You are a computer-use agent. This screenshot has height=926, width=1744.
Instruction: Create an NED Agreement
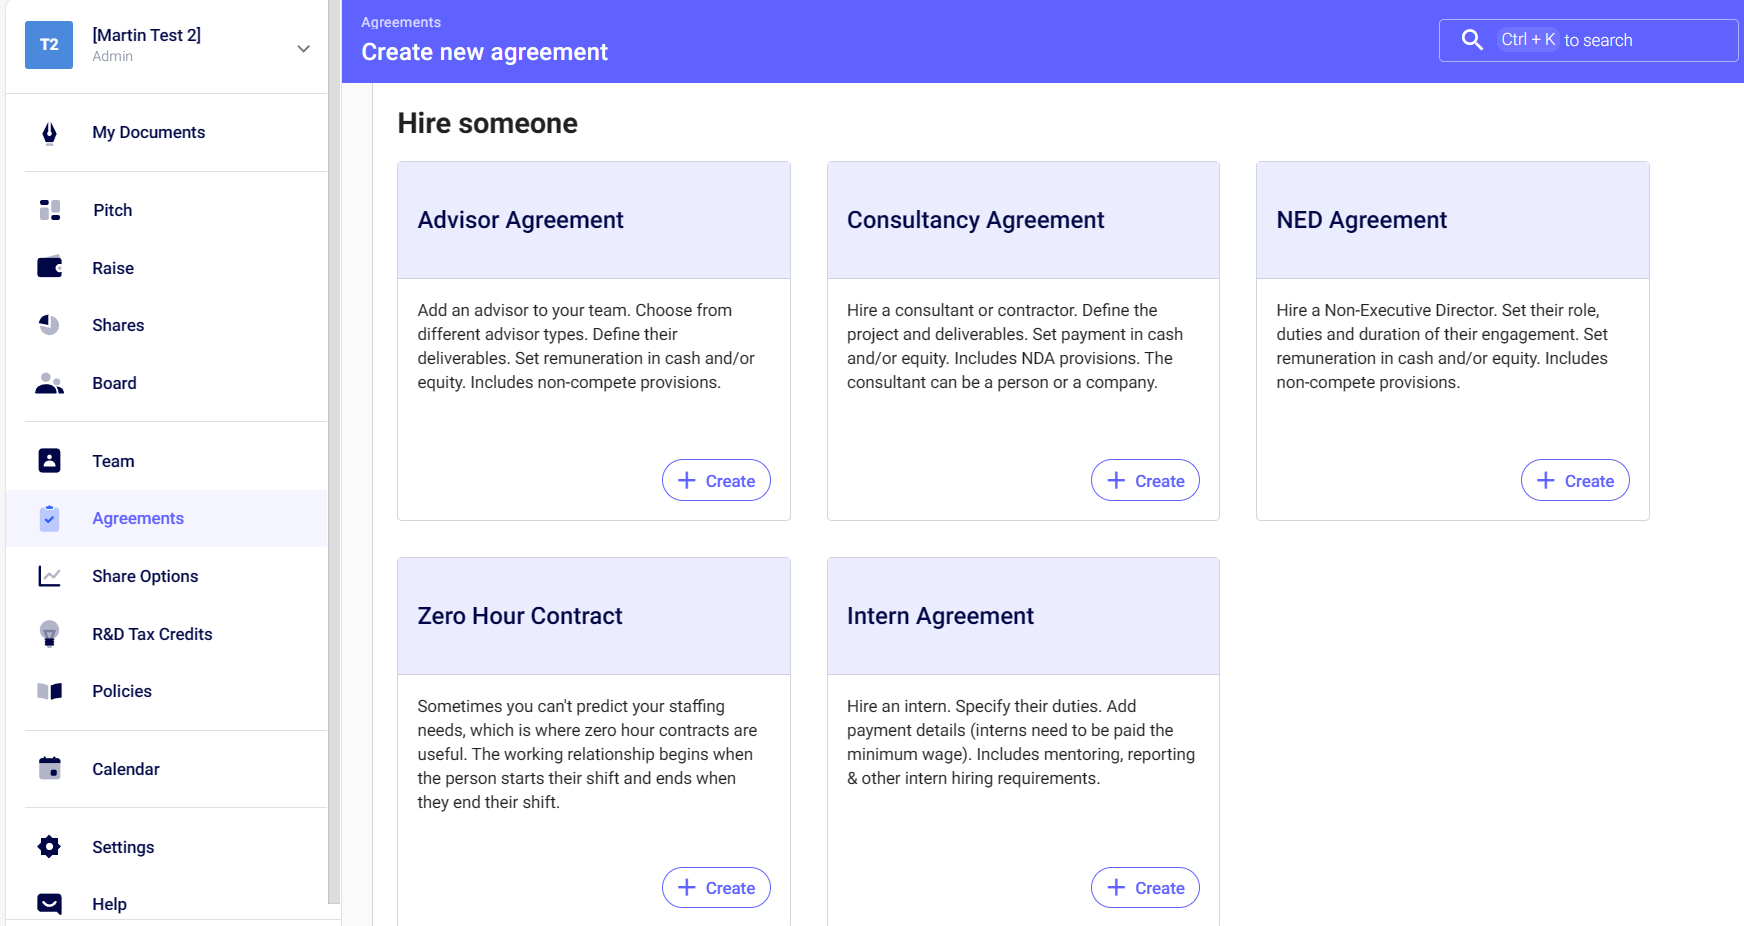pyautogui.click(x=1575, y=481)
